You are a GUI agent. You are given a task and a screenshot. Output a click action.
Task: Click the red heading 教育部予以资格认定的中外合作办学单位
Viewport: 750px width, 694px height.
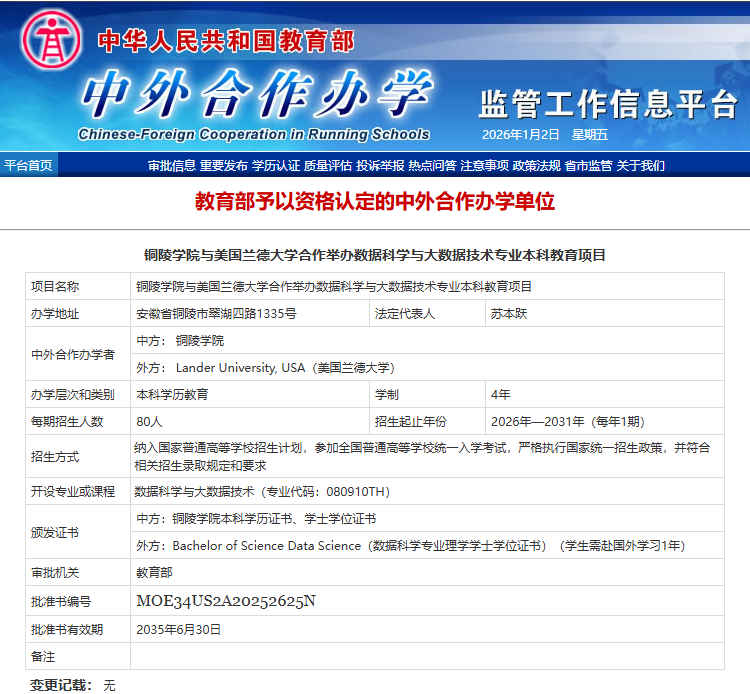[375, 202]
